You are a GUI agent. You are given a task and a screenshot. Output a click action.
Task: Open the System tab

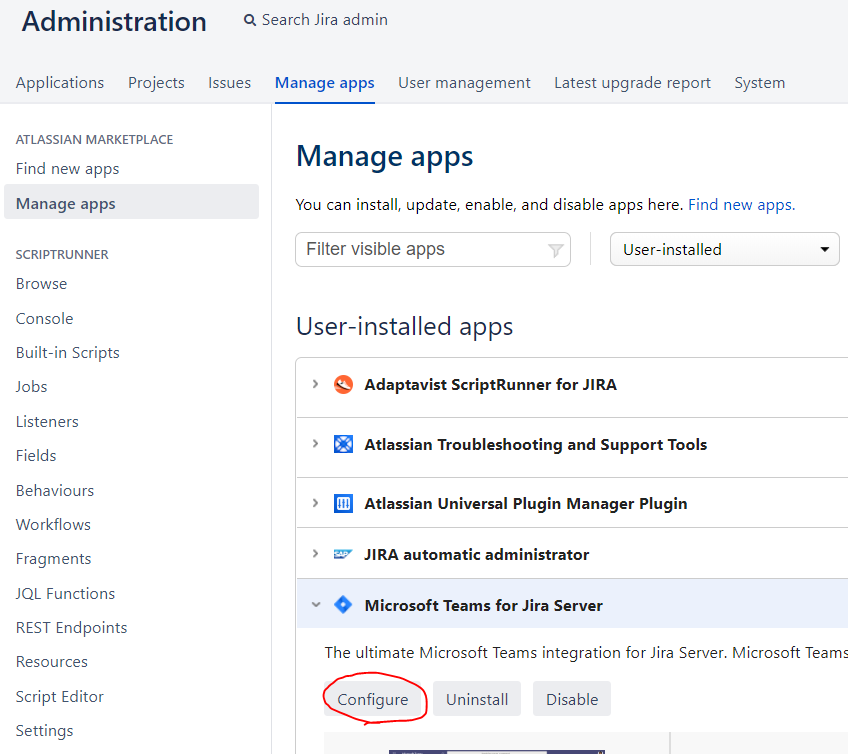coord(759,83)
